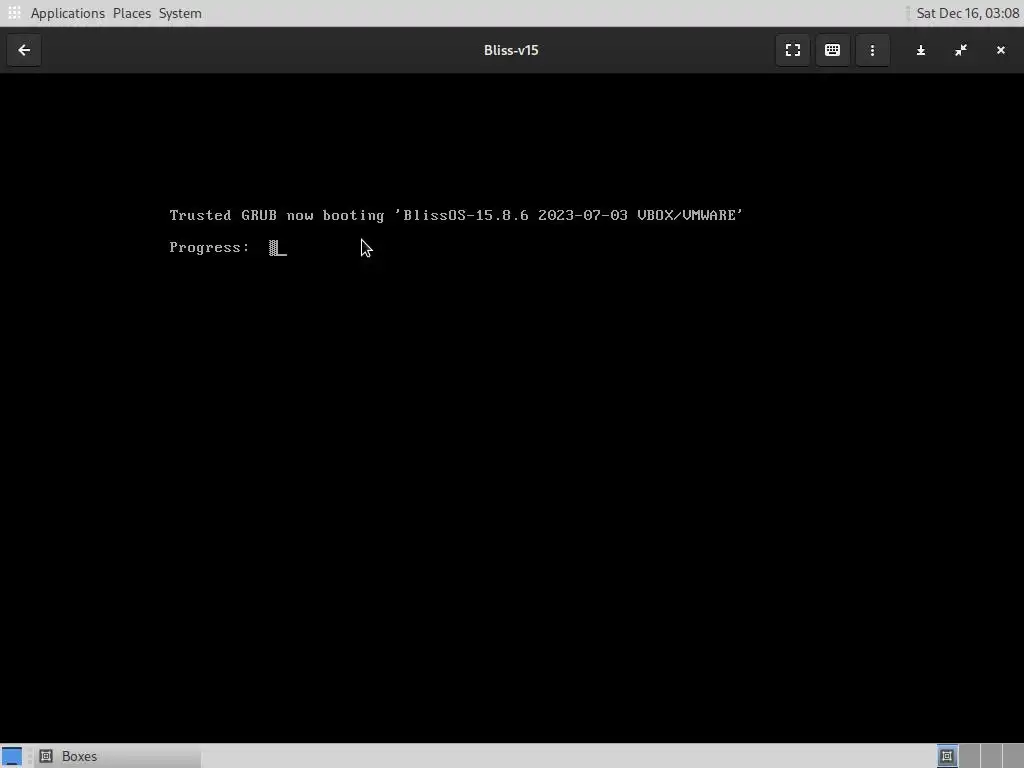This screenshot has height=768, width=1024.
Task: Click the date and time clock
Action: click(x=968, y=13)
